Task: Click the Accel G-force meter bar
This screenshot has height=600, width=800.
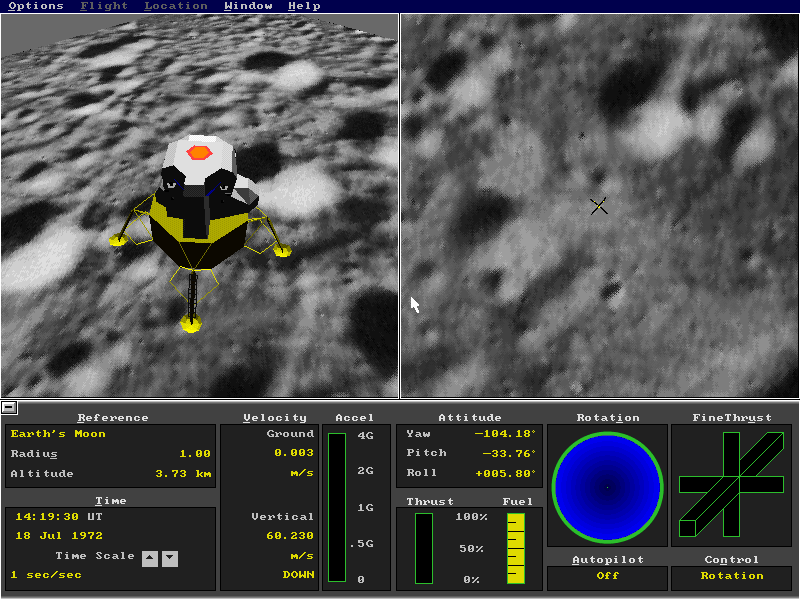Action: (x=337, y=507)
